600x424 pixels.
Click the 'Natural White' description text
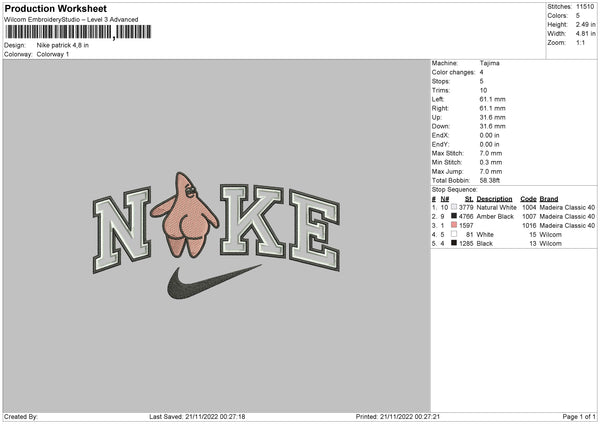496,207
